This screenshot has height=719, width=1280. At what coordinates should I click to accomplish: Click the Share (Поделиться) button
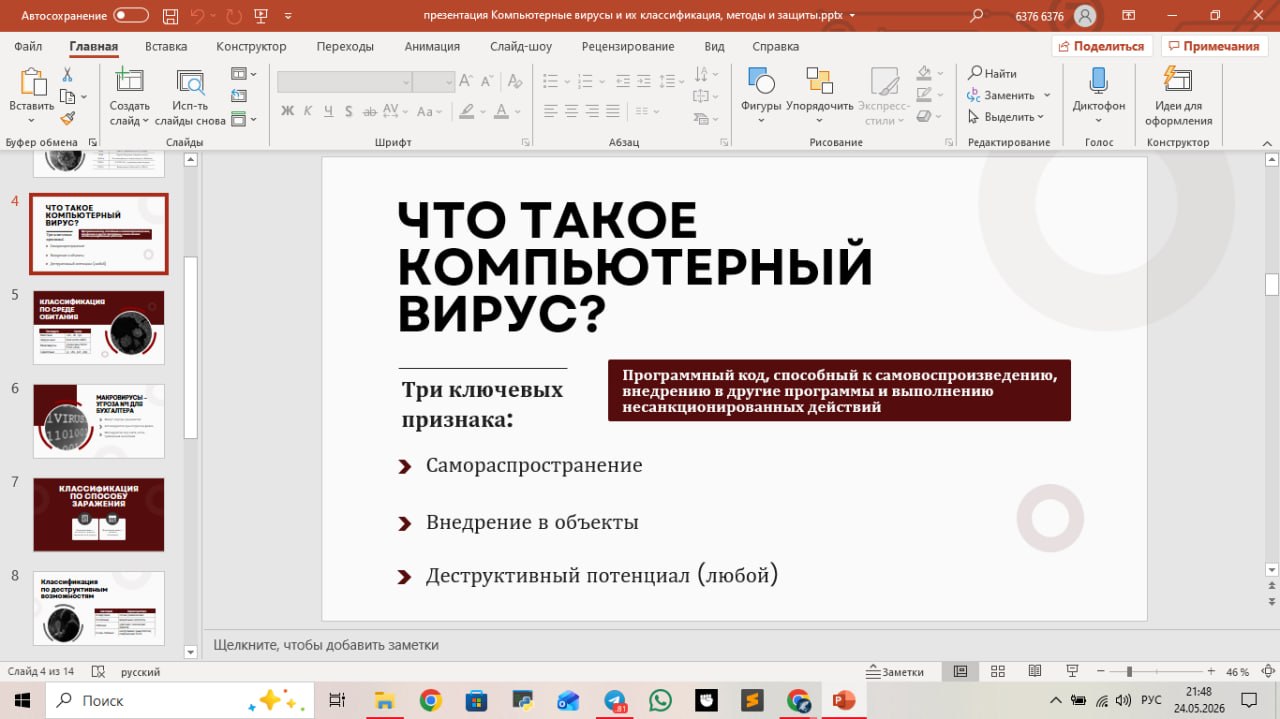click(1102, 46)
